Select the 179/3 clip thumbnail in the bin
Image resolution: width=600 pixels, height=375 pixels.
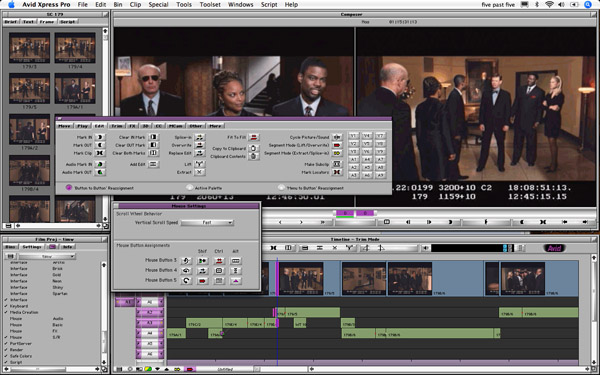tap(29, 48)
